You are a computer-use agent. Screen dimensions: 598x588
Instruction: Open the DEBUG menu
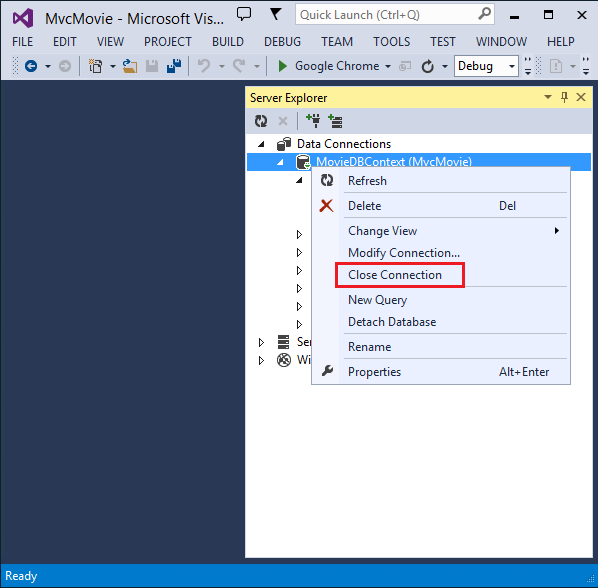coord(282,42)
